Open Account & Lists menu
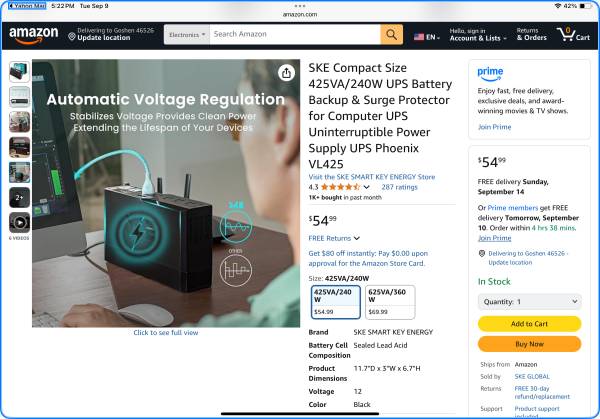Viewport: 600px width, 419px height. pos(478,34)
